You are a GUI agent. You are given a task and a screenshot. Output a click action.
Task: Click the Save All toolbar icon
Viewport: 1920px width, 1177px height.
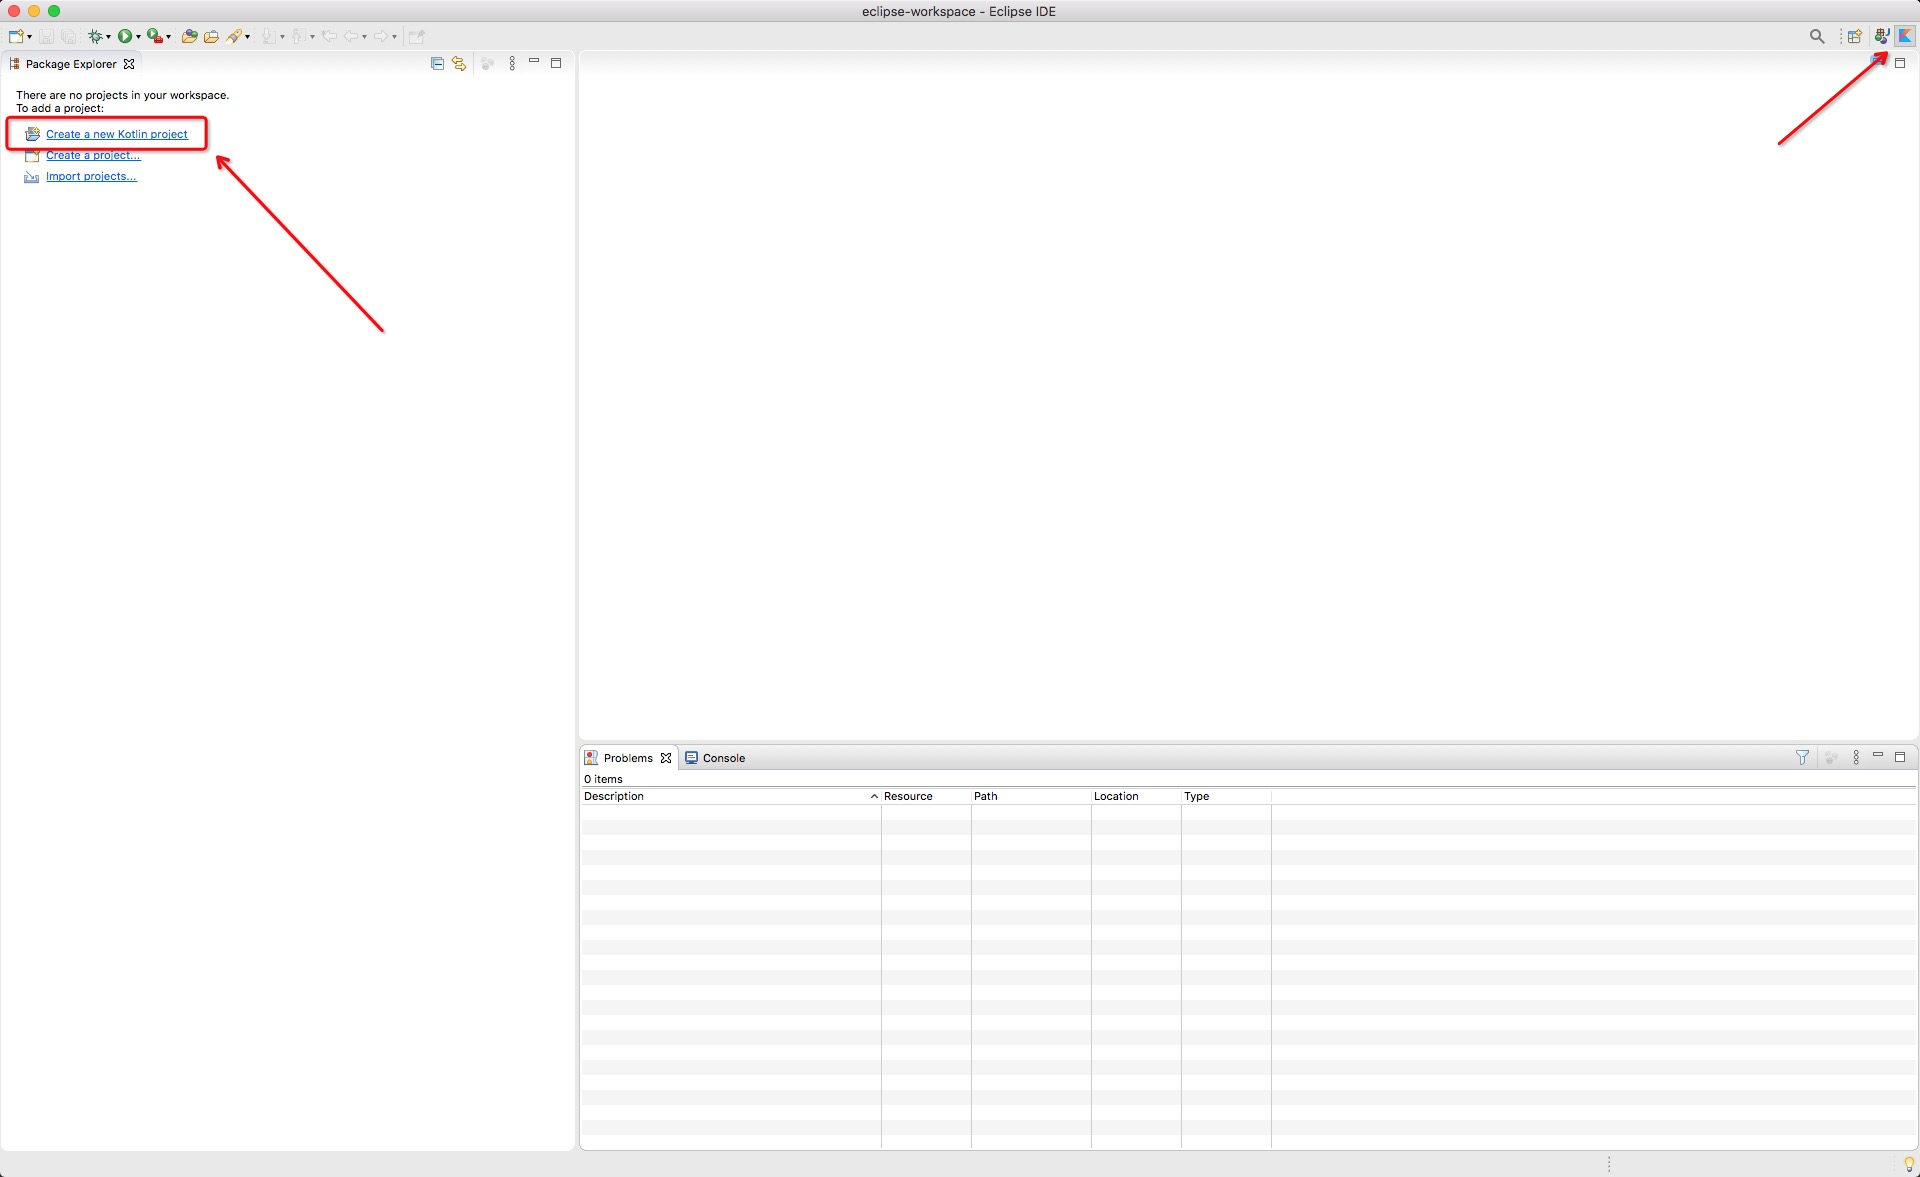pyautogui.click(x=68, y=36)
